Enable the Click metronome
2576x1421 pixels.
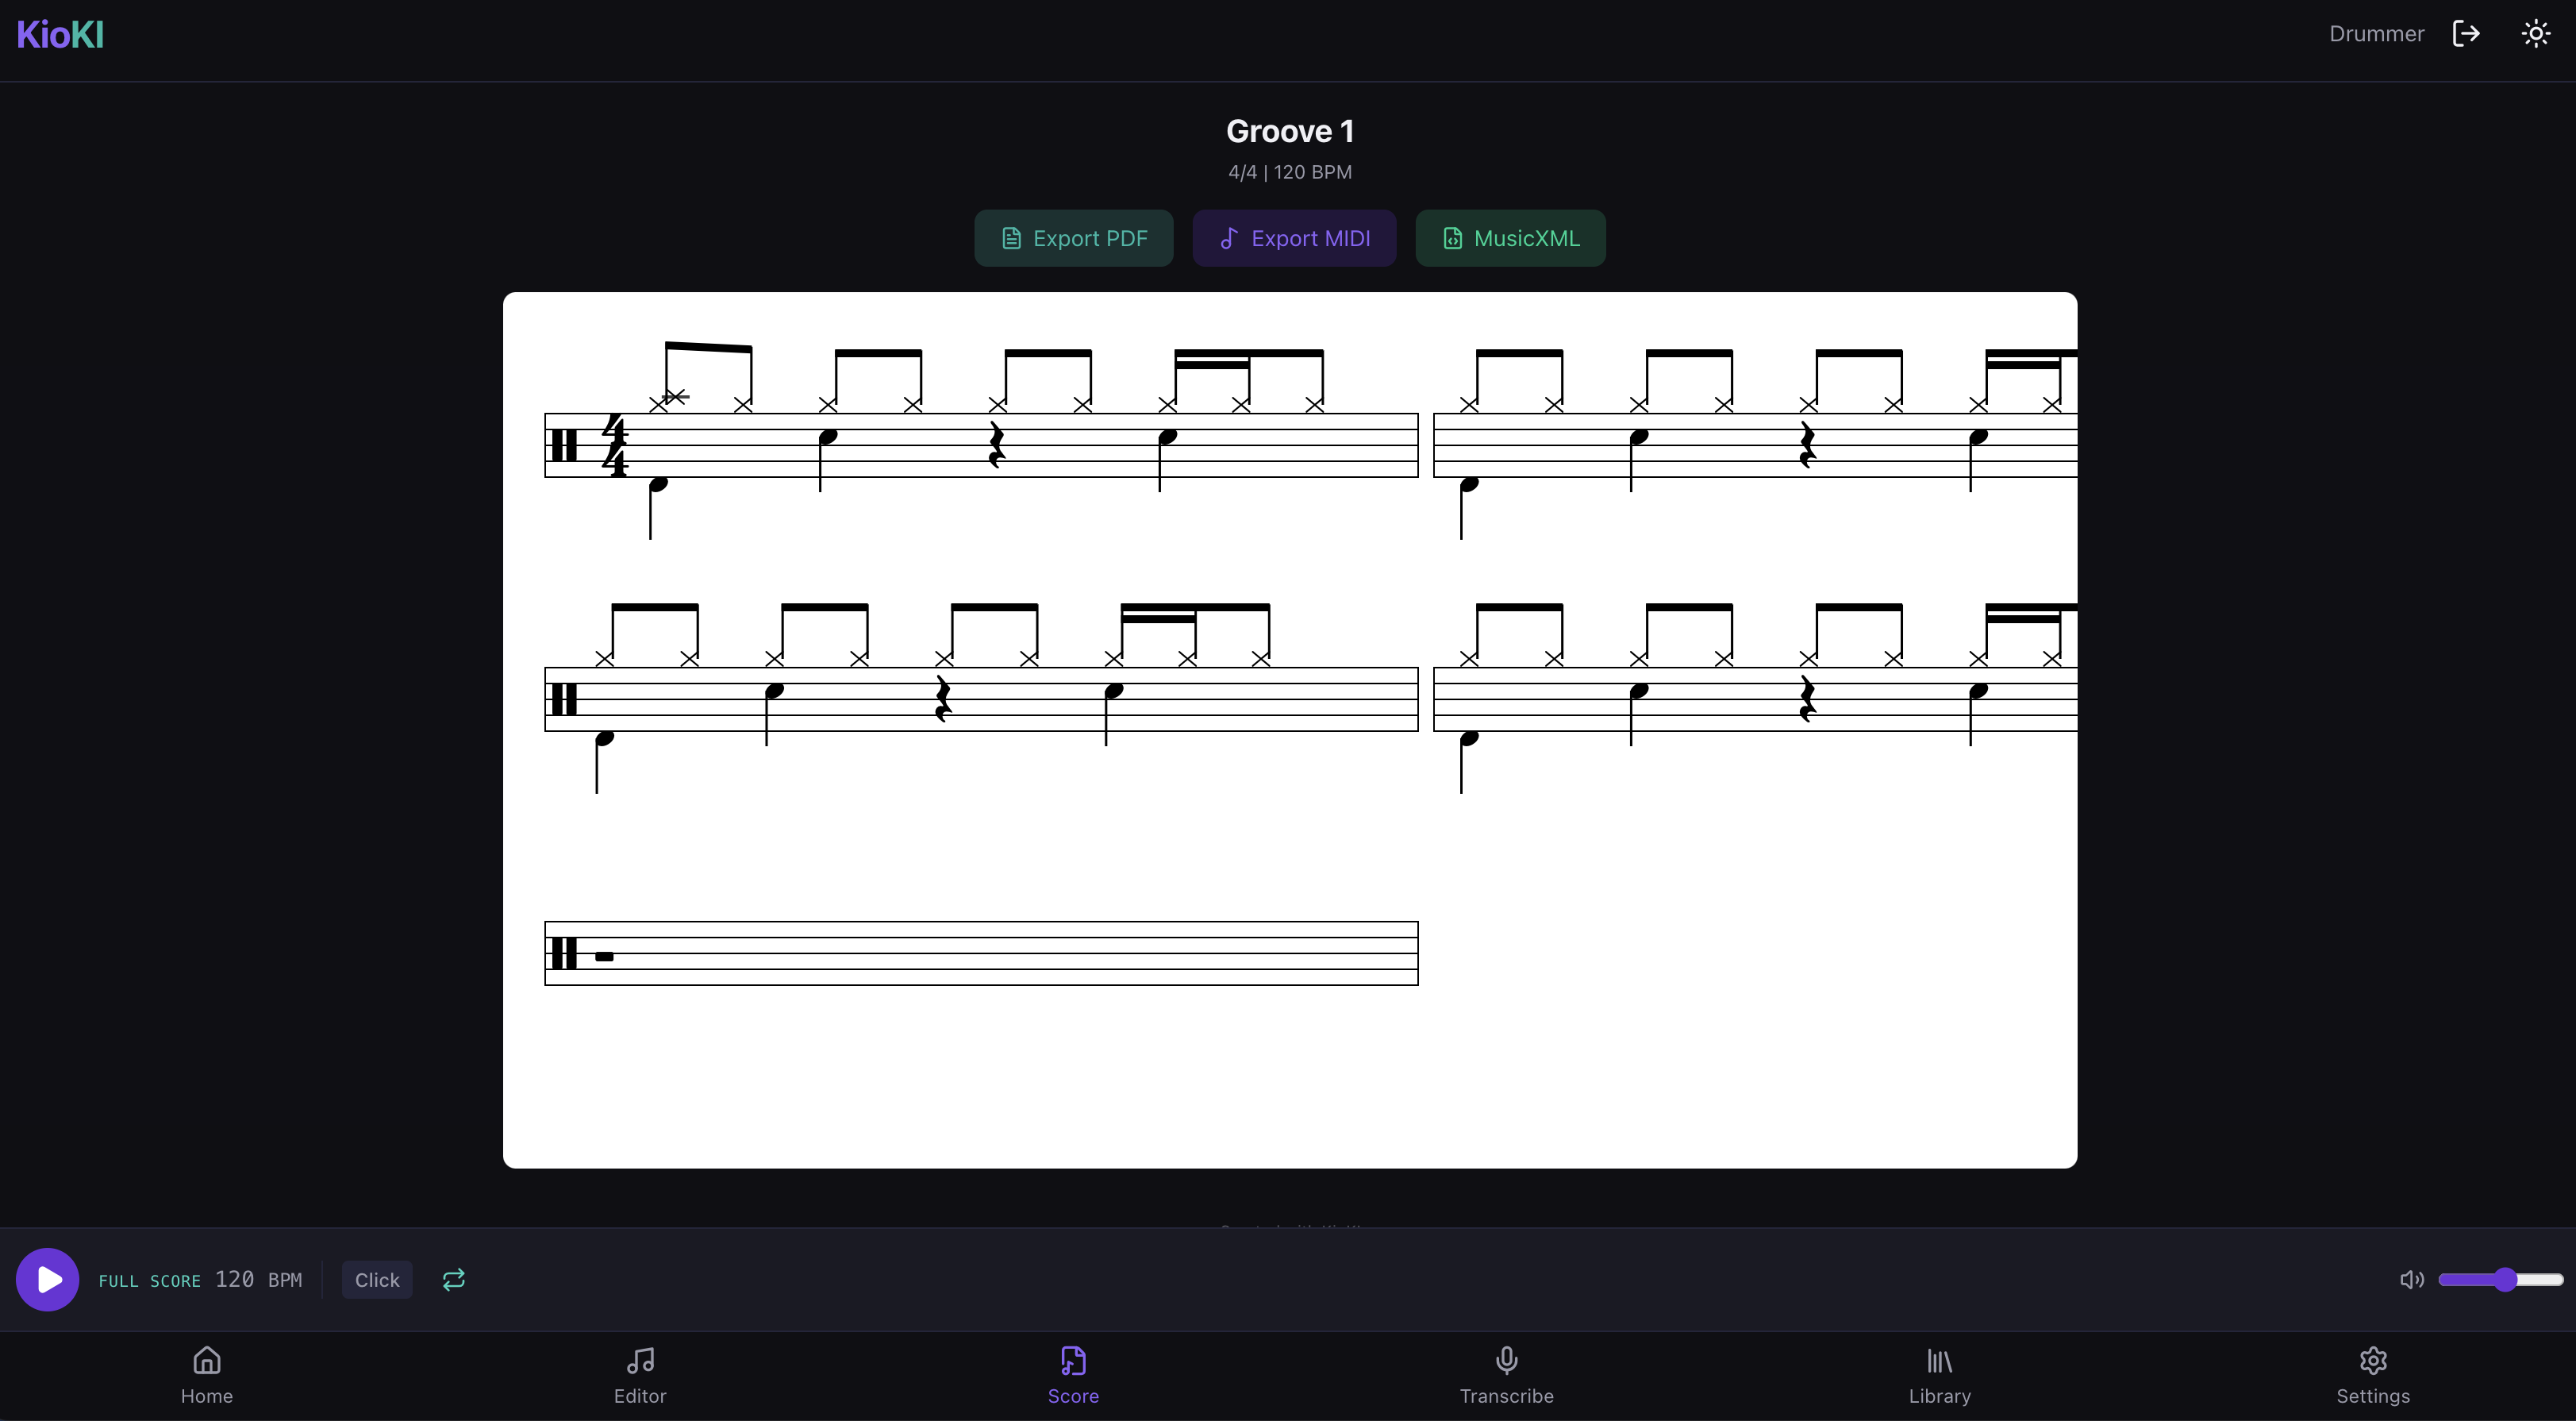point(376,1279)
